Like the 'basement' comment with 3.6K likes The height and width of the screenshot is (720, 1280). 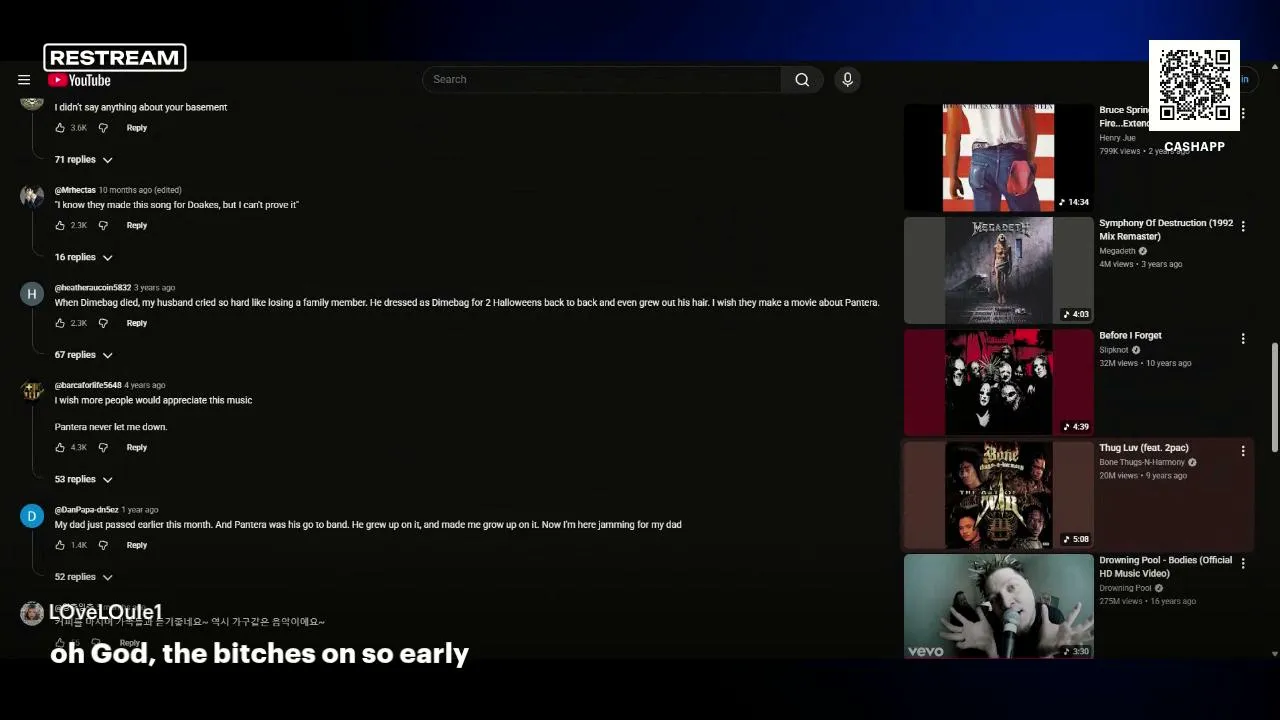60,128
